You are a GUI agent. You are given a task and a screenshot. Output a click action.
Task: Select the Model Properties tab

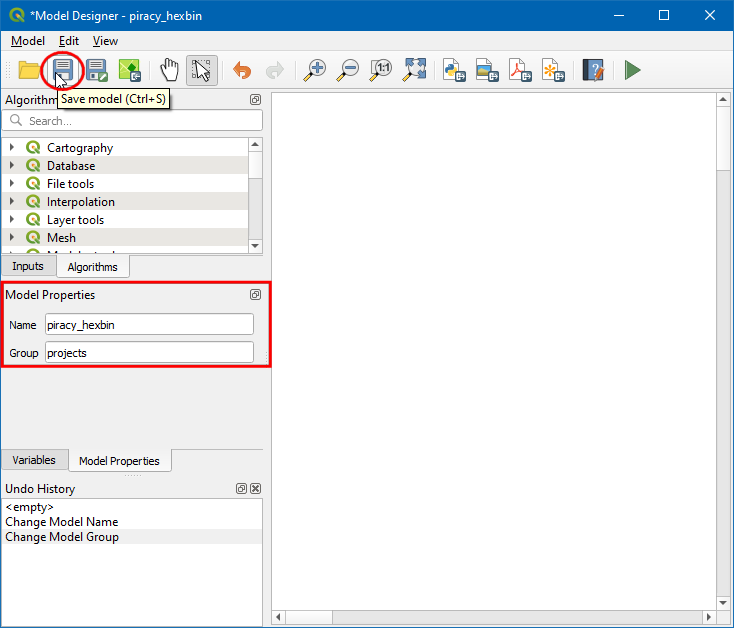(x=119, y=461)
